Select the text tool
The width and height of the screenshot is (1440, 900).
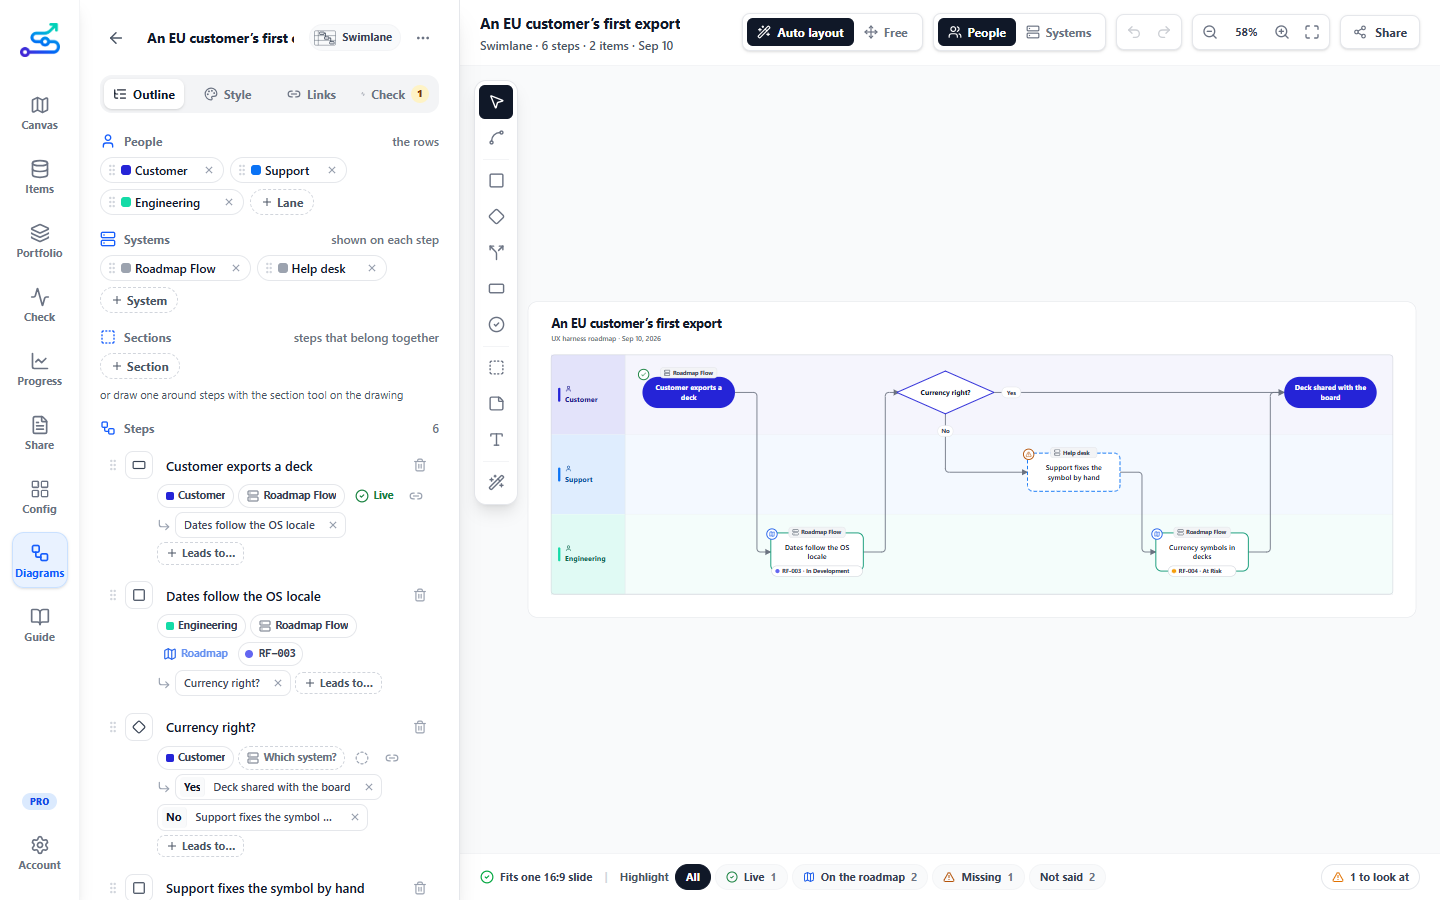coord(496,440)
